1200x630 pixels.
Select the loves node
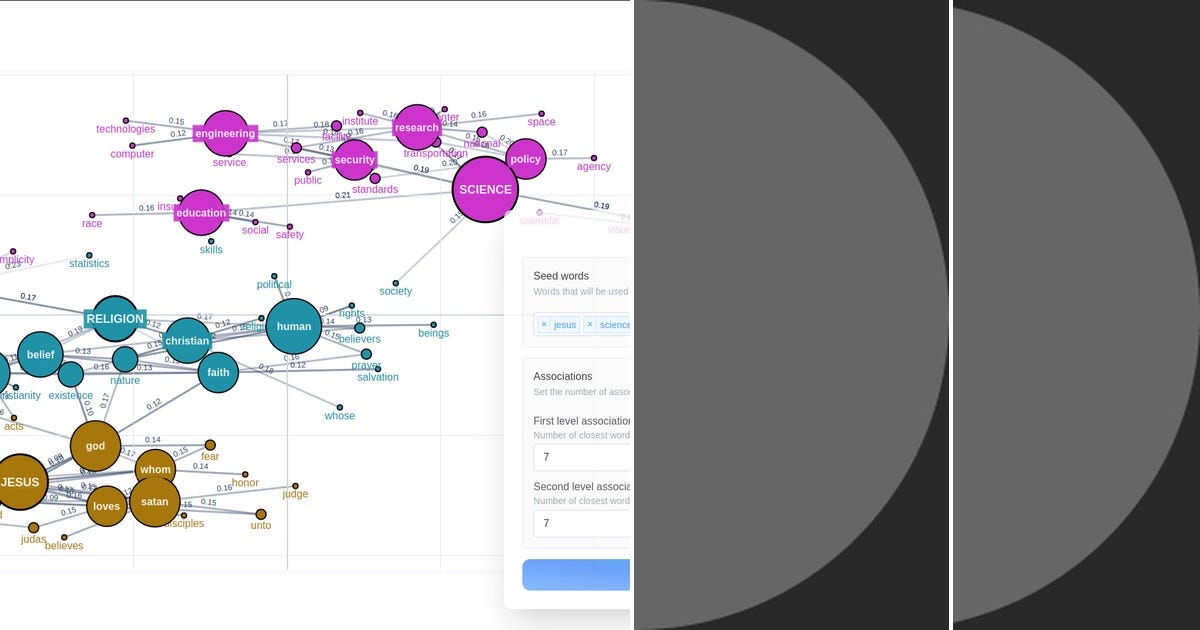[x=106, y=506]
